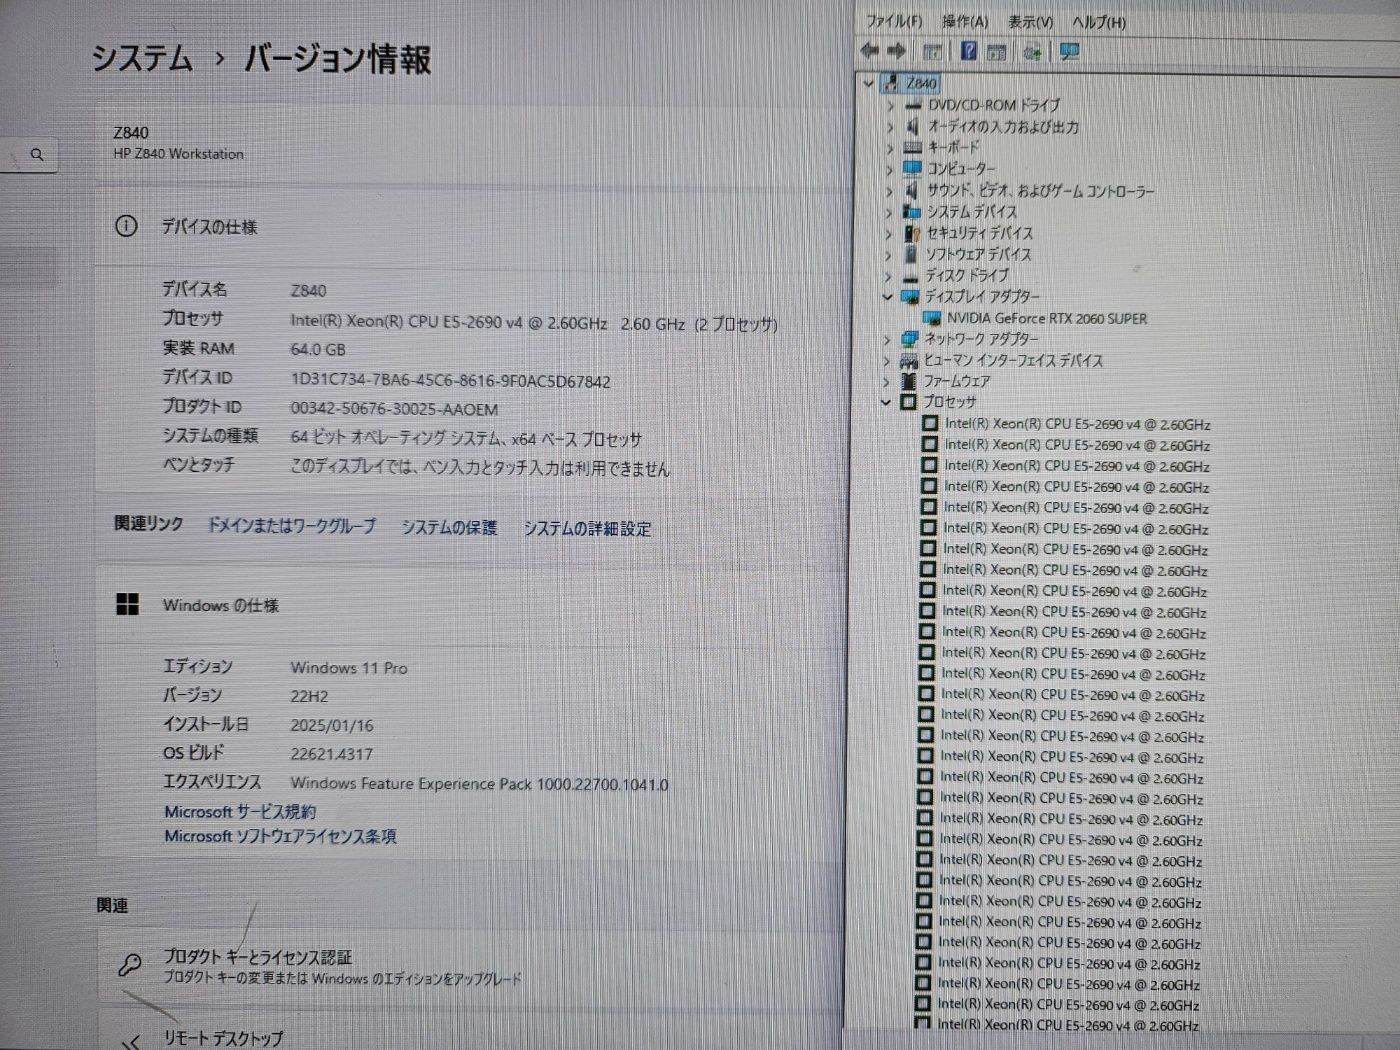The height and width of the screenshot is (1050, 1400).
Task: Select the DVD/CD-ROM ドライブ drive icon
Action: (x=912, y=105)
